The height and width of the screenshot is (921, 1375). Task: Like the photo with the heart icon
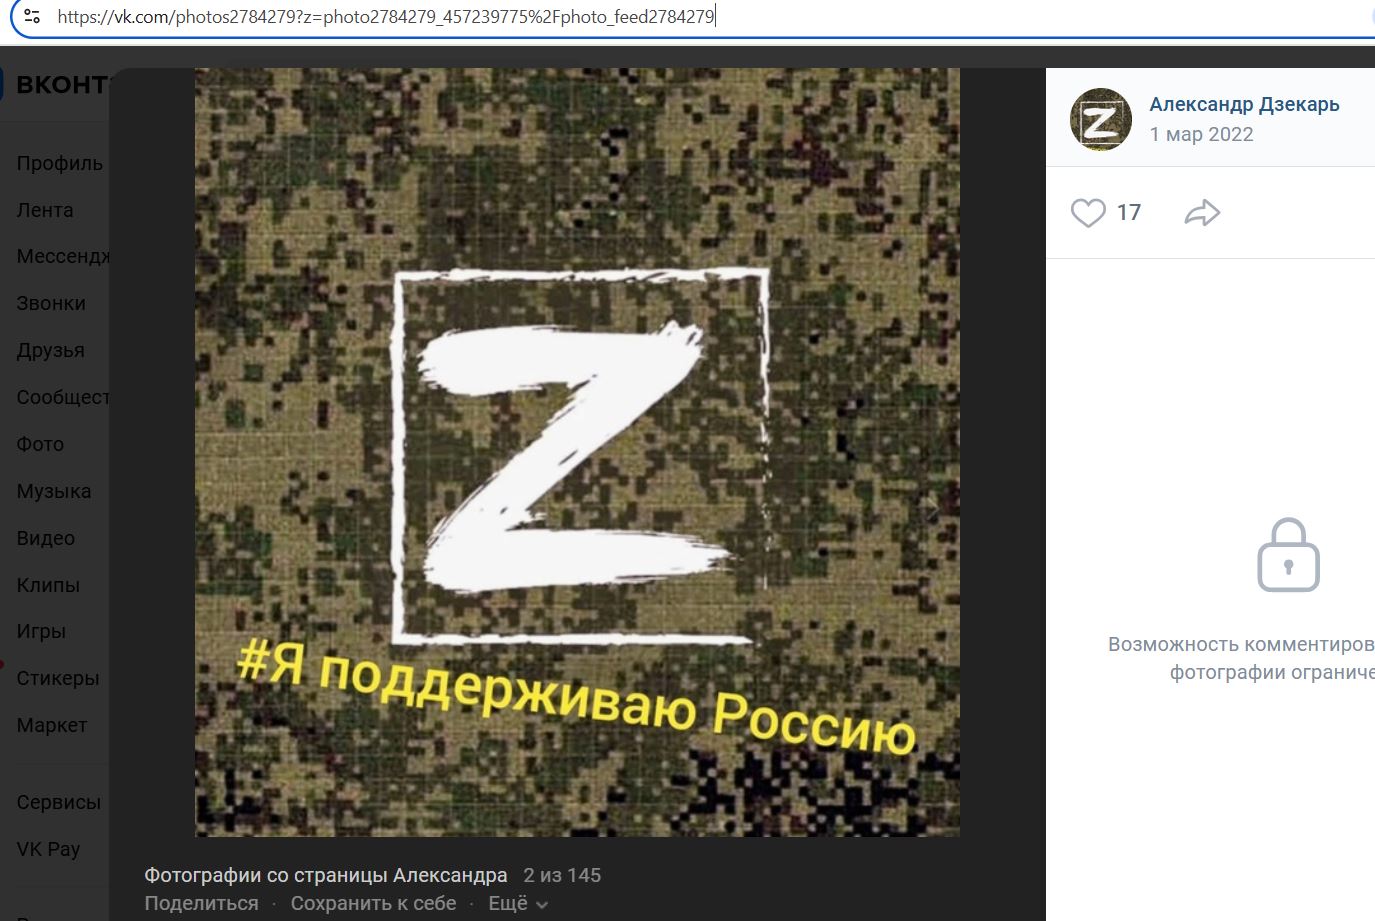1088,213
